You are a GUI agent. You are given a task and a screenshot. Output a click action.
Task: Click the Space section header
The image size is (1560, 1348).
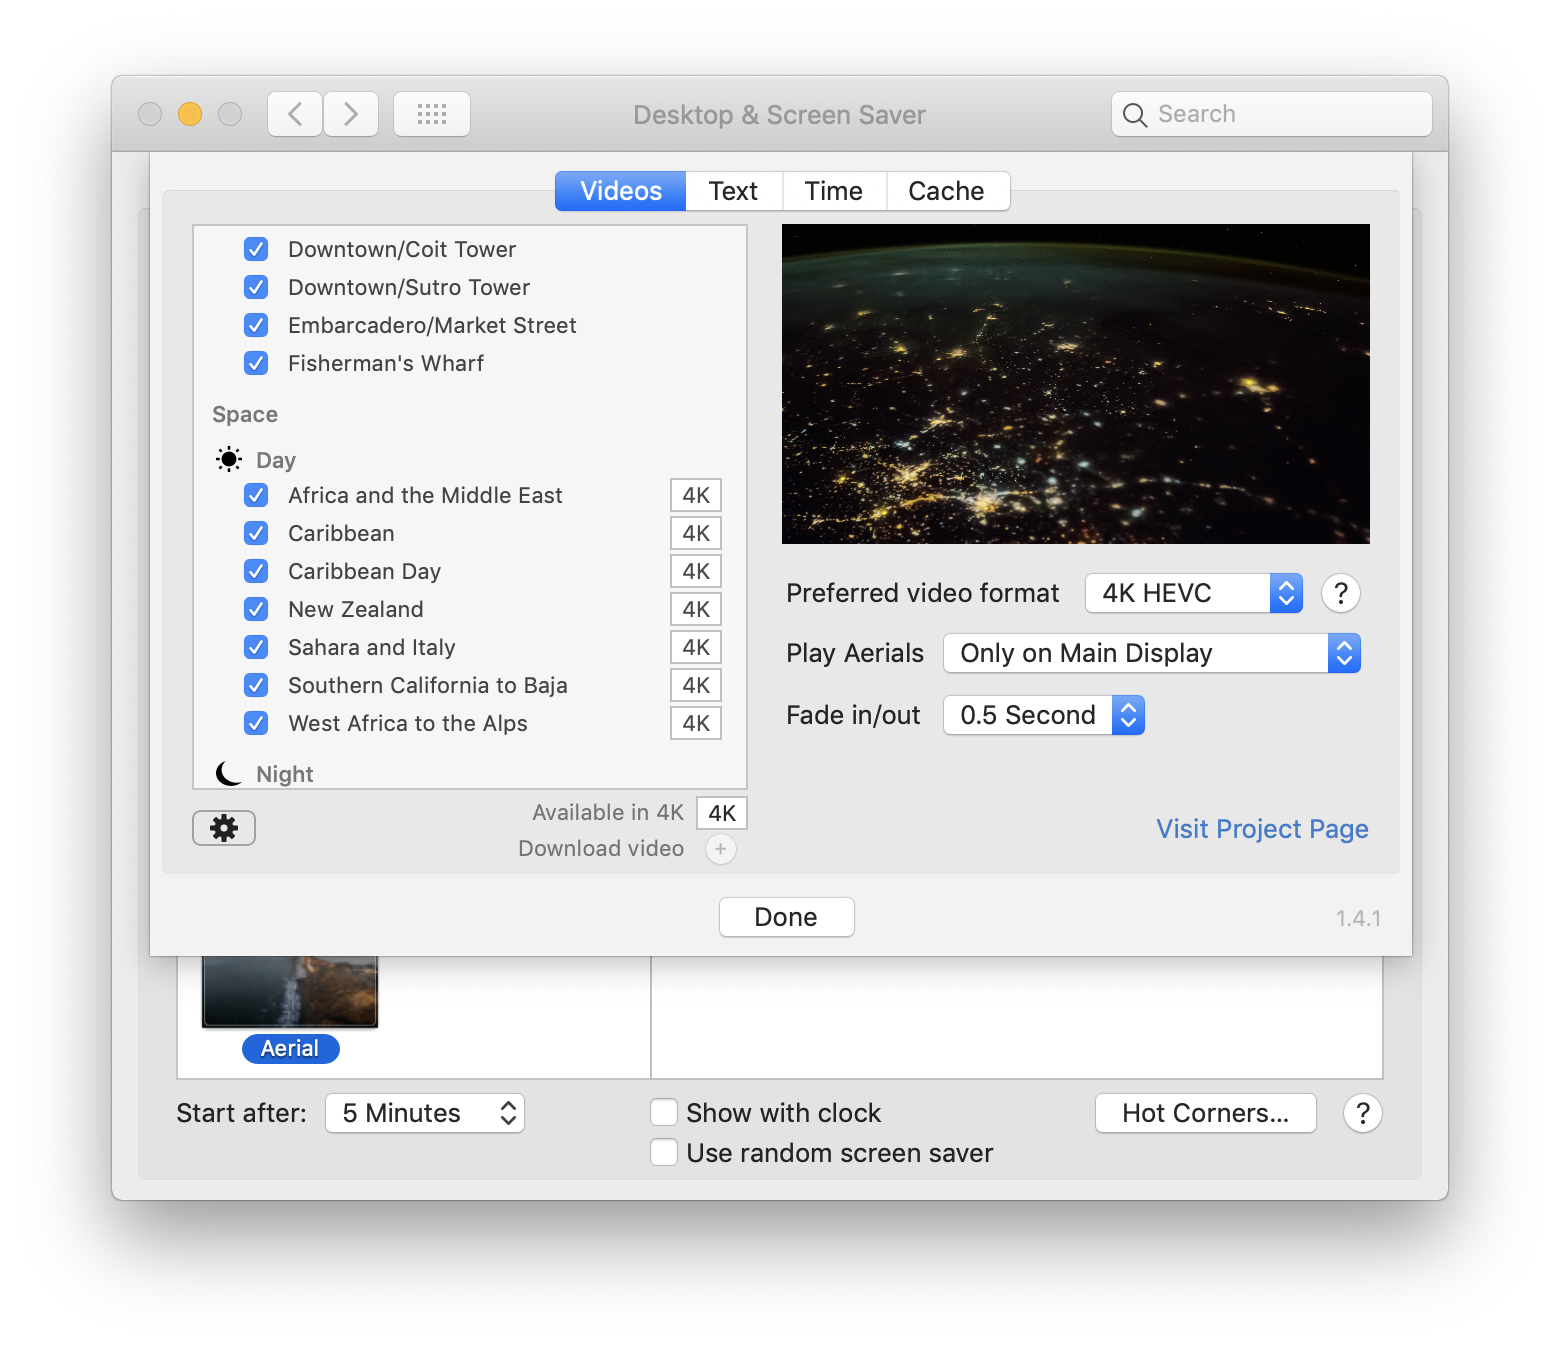(x=245, y=415)
